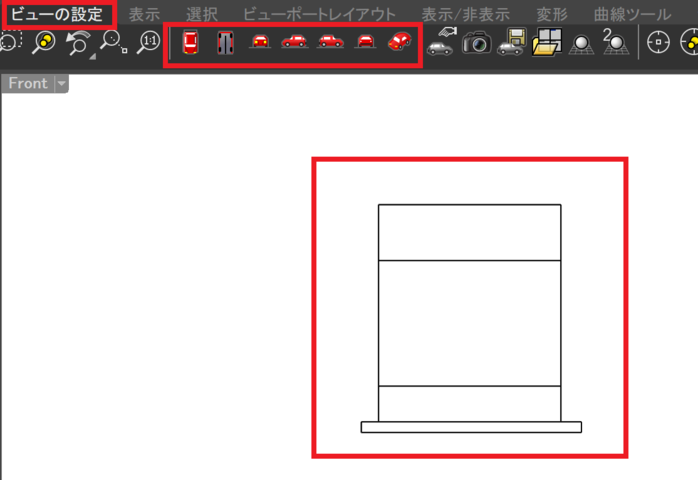Click the Front viewport title label
Viewport: 698px width, 480px height.
(x=28, y=84)
